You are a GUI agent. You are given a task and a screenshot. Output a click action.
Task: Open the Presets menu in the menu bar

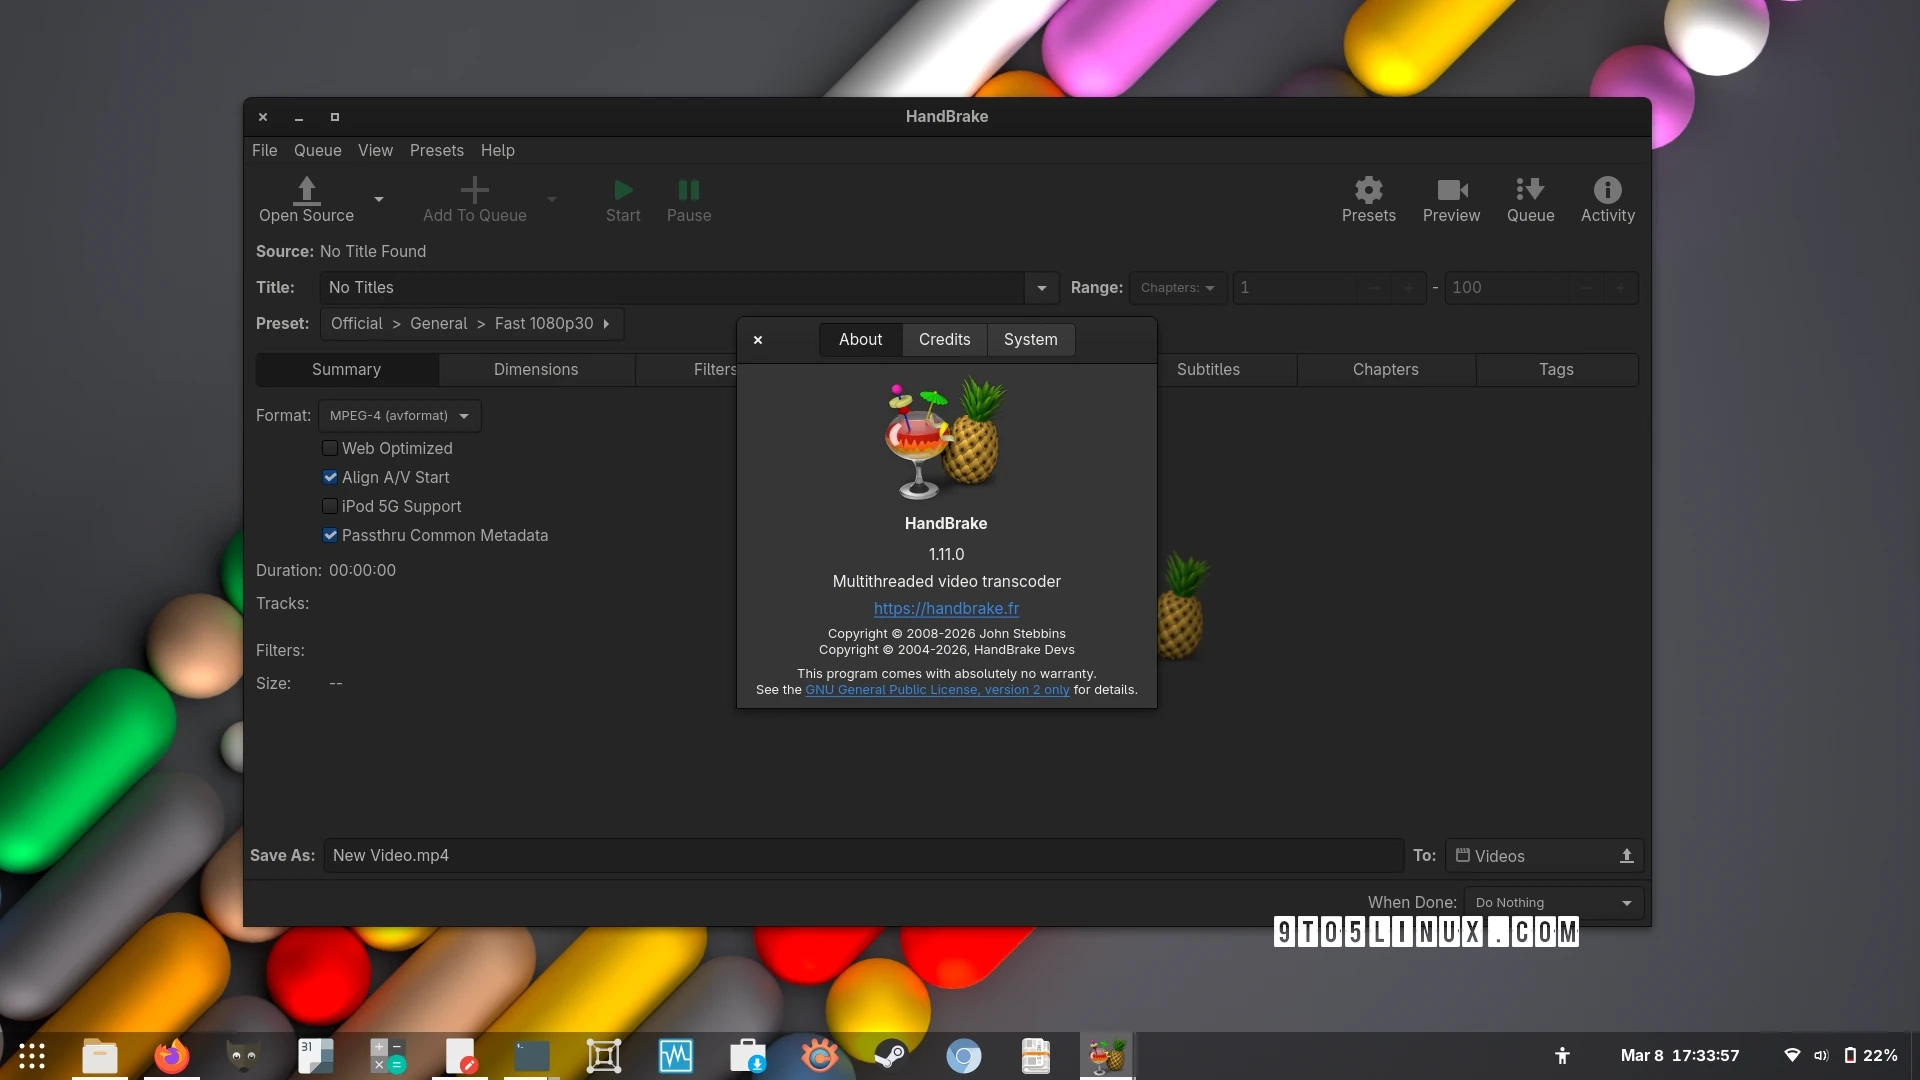(x=436, y=150)
